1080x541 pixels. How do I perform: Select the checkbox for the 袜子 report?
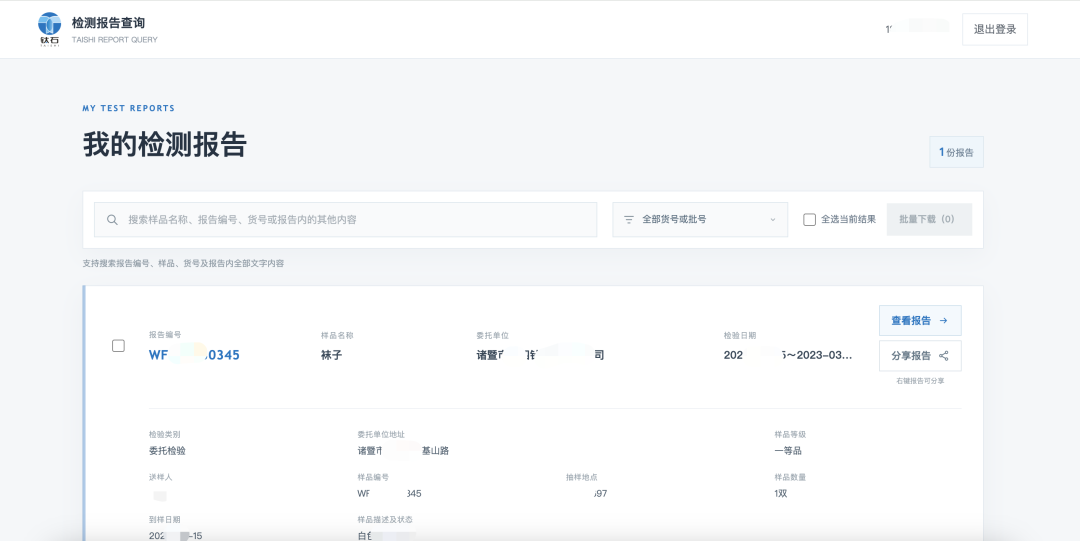(118, 346)
